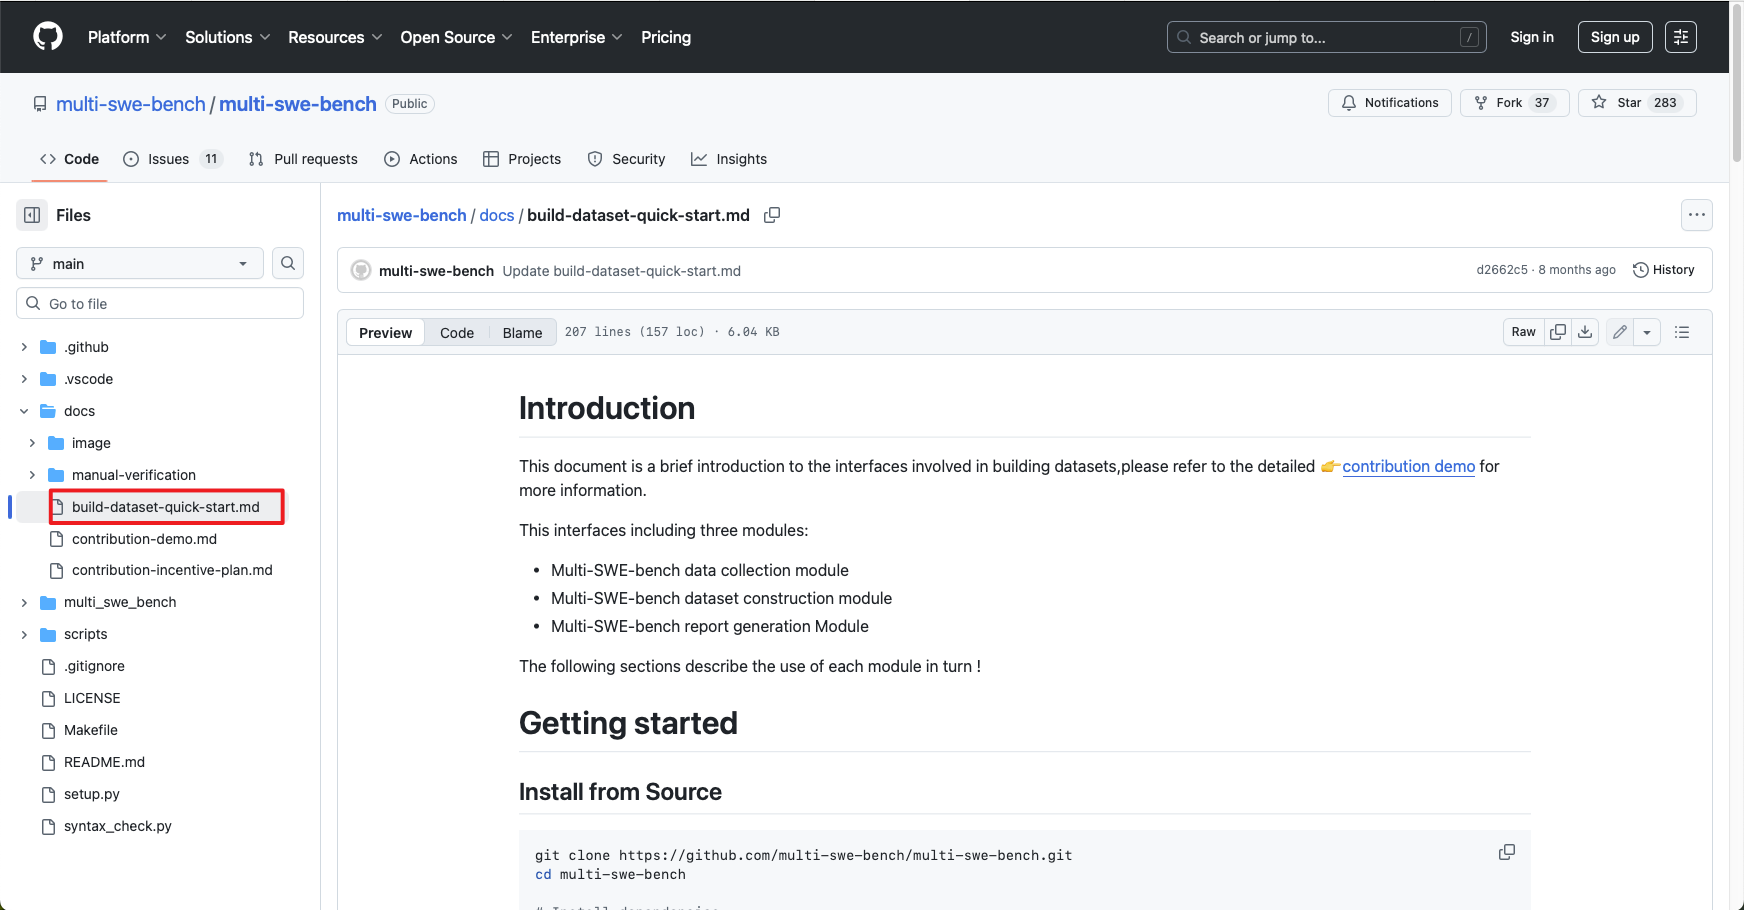This screenshot has width=1744, height=910.
Task: Open docs breadcrumb link
Action: [x=497, y=215]
